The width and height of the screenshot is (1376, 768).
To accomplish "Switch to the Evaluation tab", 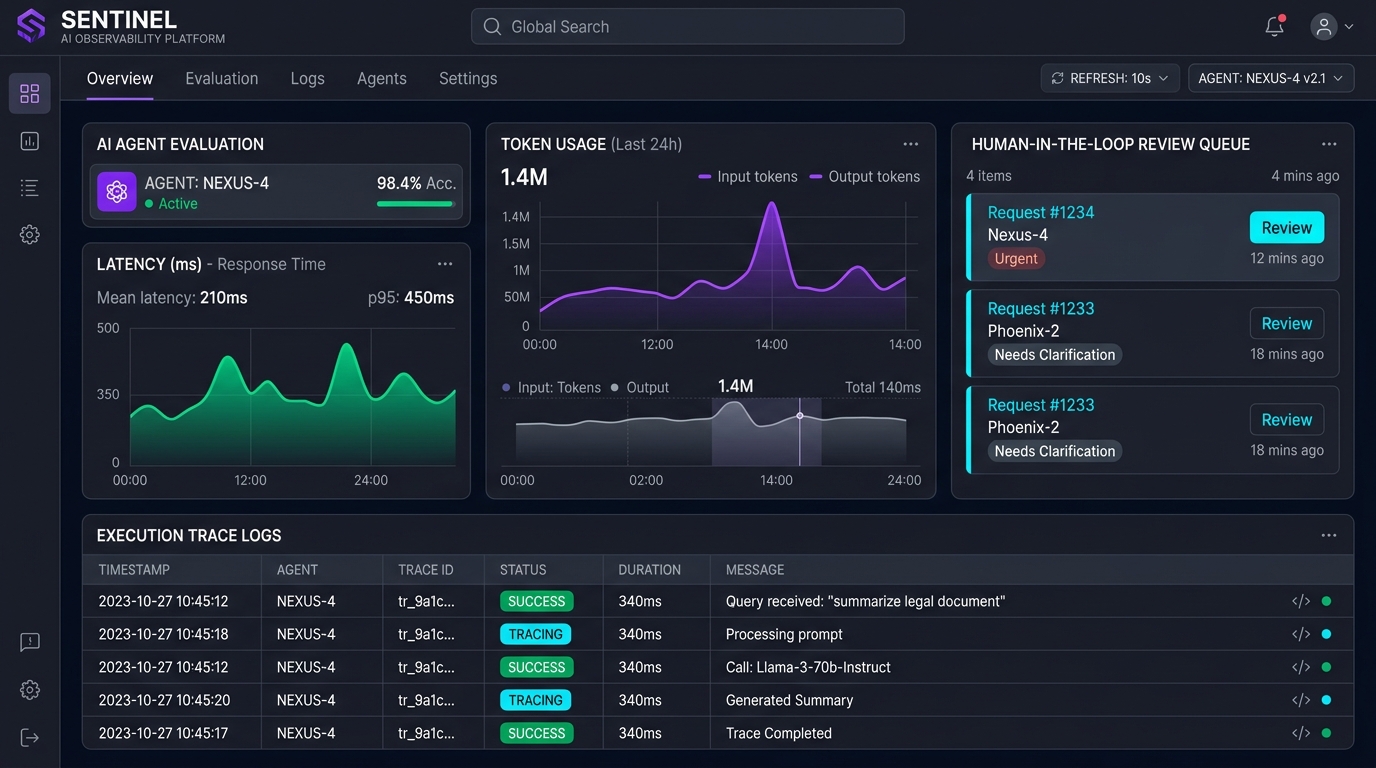I will [222, 78].
